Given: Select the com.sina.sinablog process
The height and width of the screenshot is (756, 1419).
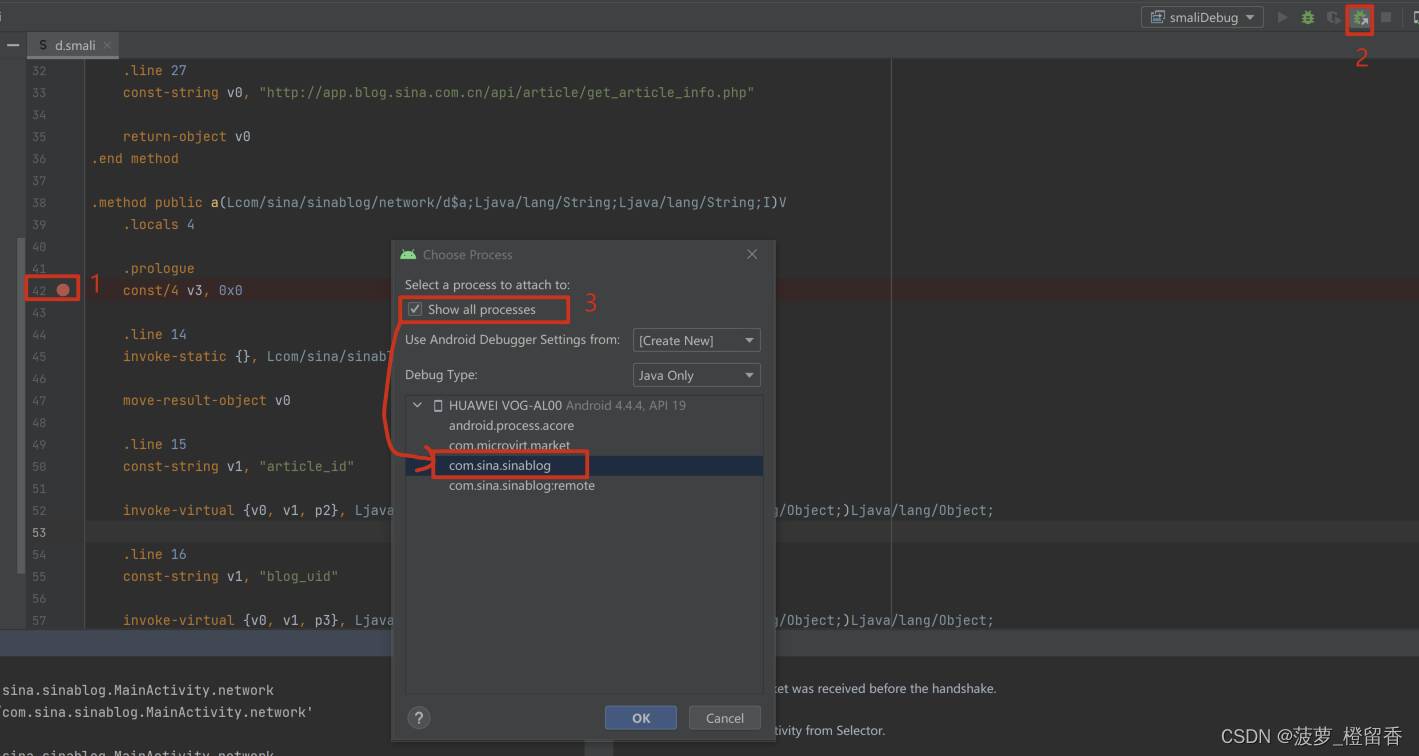Looking at the screenshot, I should [x=500, y=465].
